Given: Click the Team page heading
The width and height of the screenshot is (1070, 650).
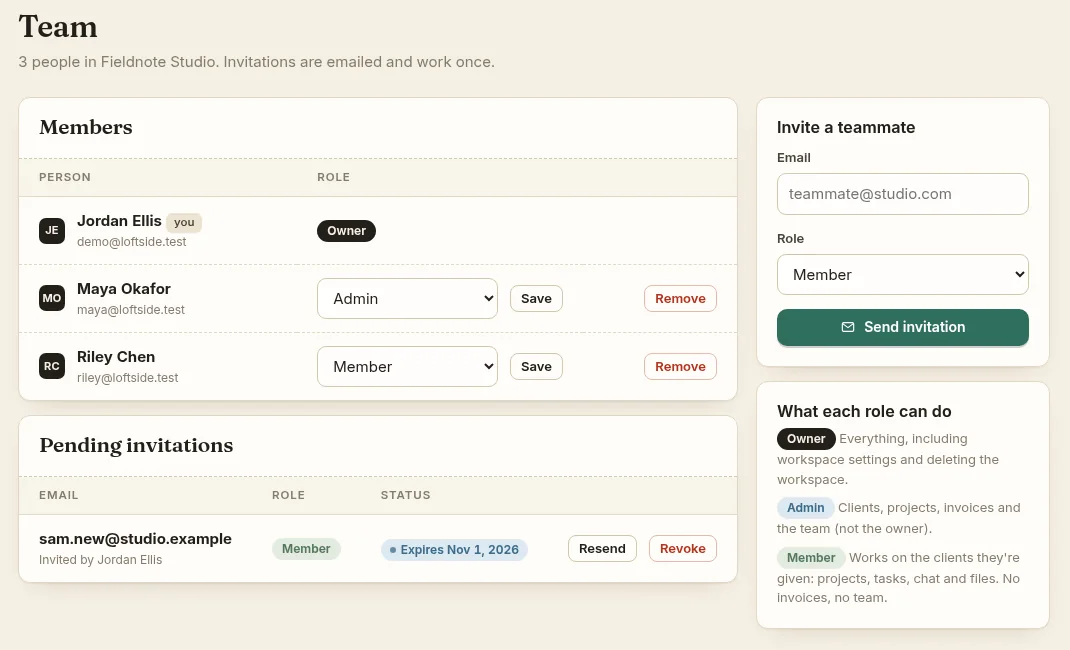Looking at the screenshot, I should pyautogui.click(x=58, y=27).
